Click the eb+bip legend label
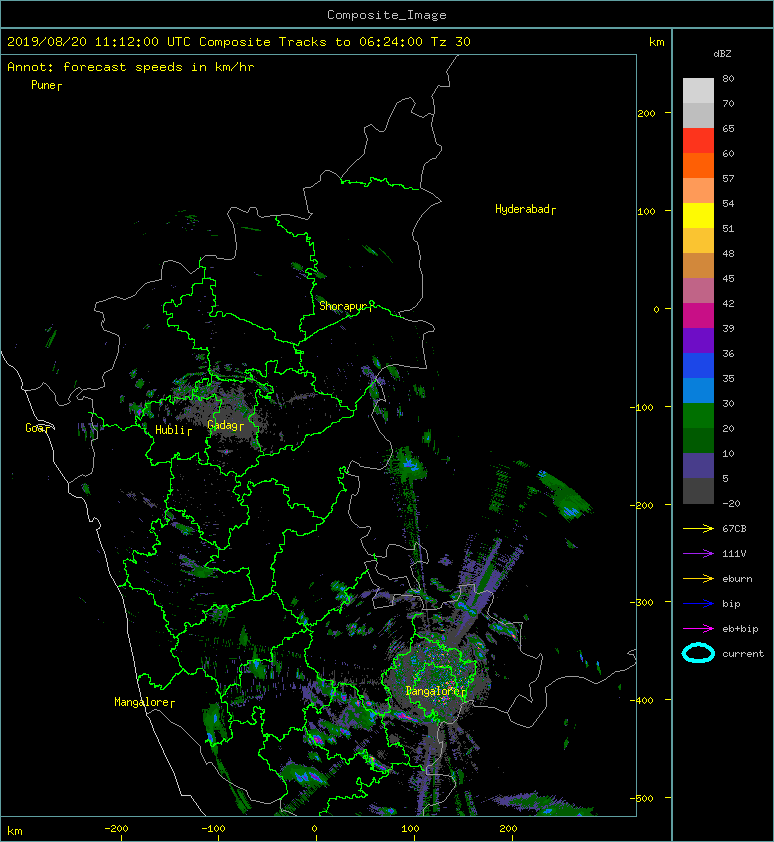This screenshot has height=842, width=774. point(740,629)
